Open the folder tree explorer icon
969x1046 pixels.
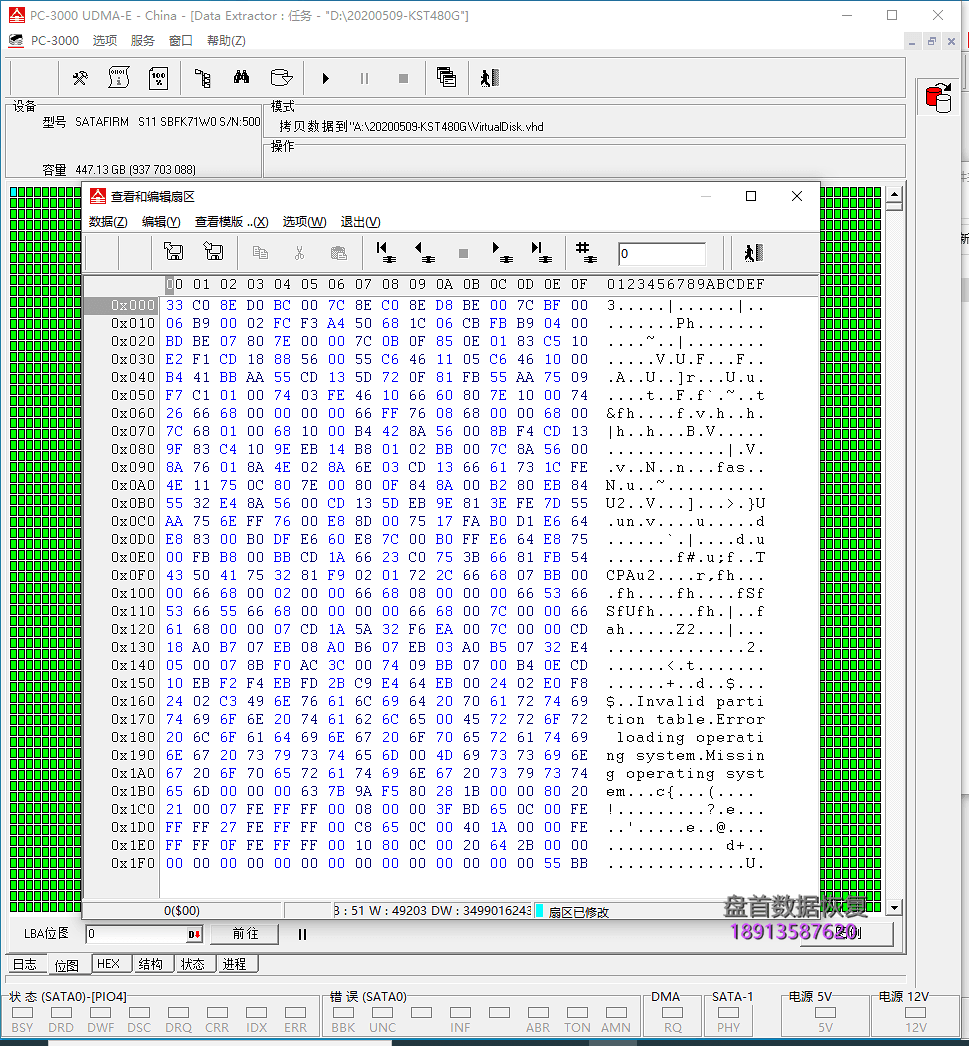coord(203,79)
